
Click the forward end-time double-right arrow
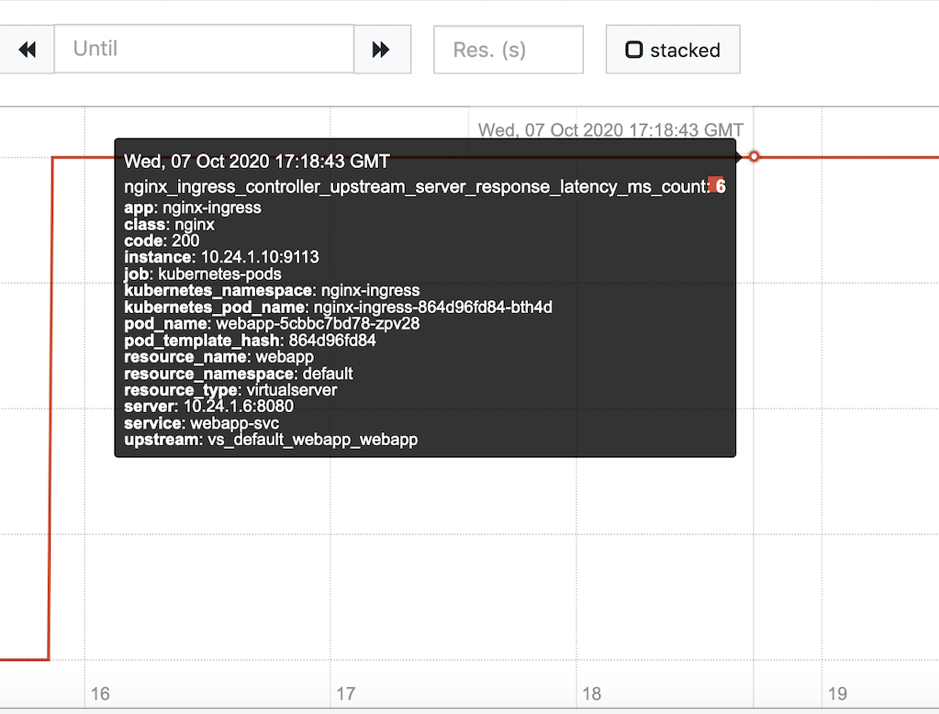click(x=381, y=49)
